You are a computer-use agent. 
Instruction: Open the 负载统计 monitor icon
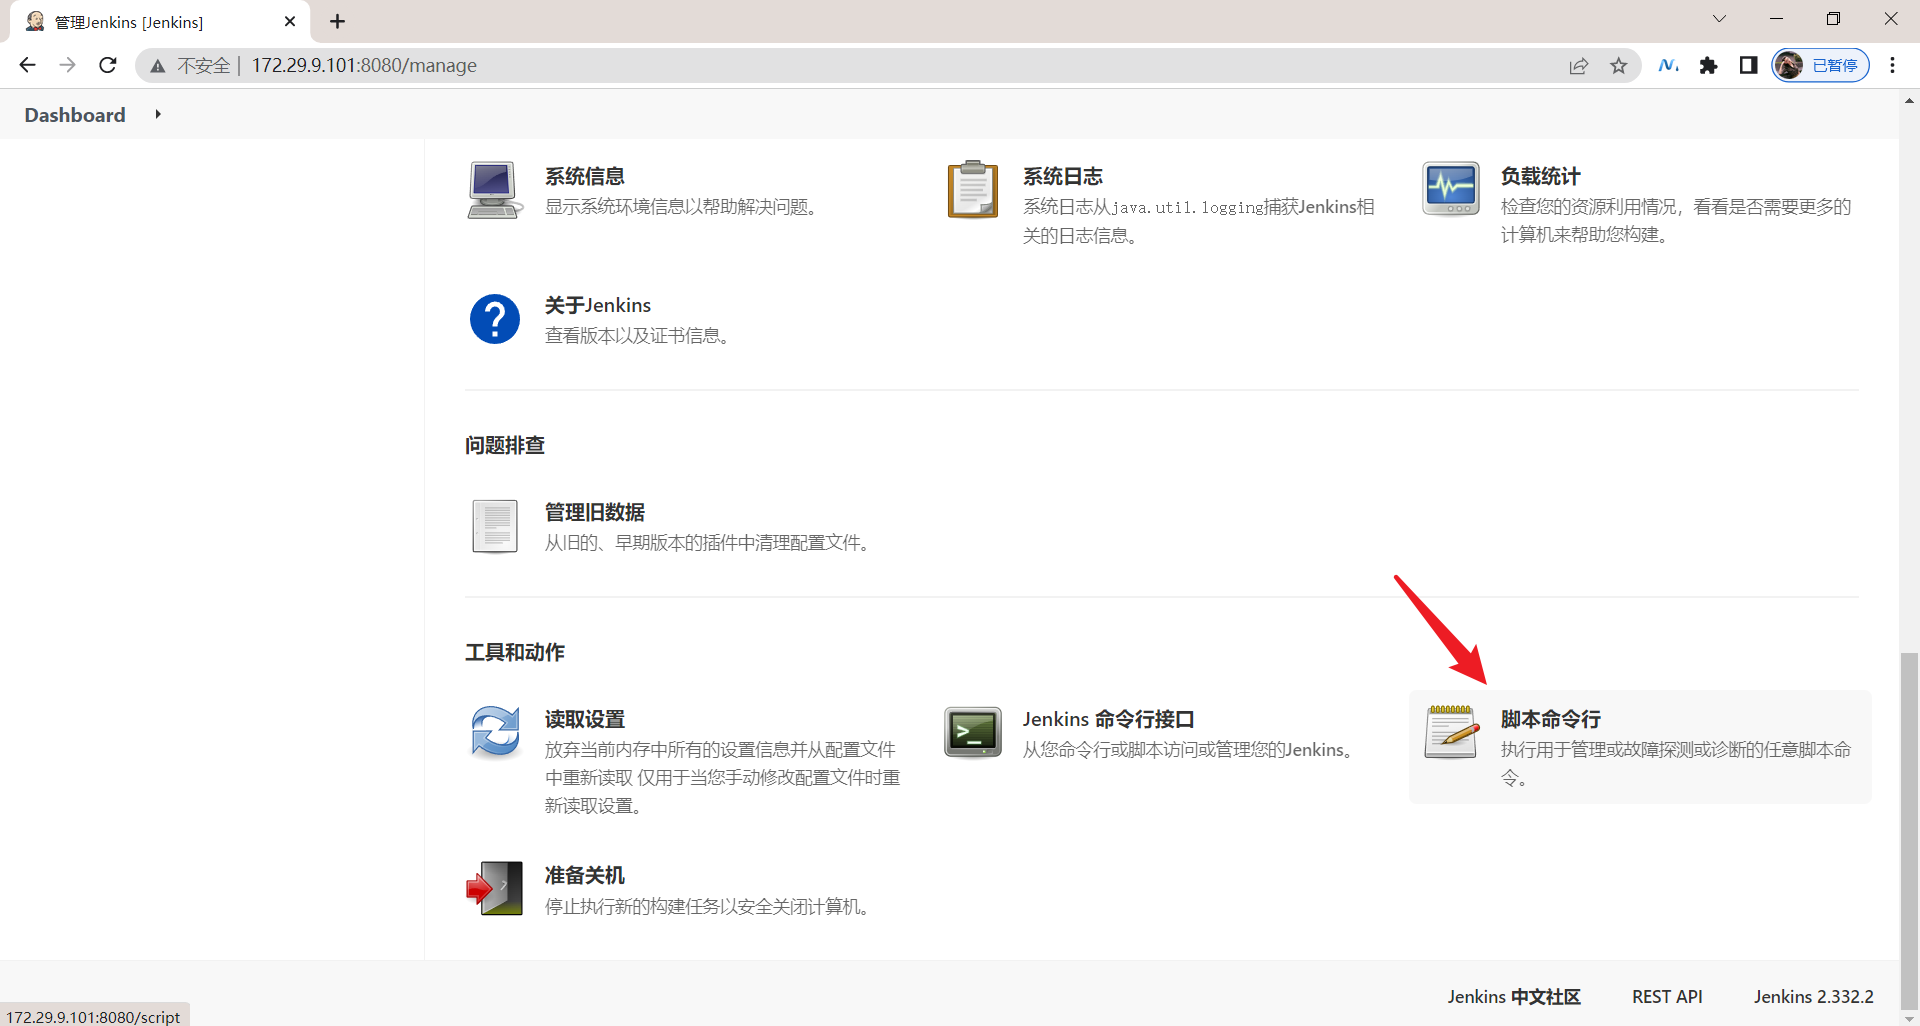click(1451, 189)
